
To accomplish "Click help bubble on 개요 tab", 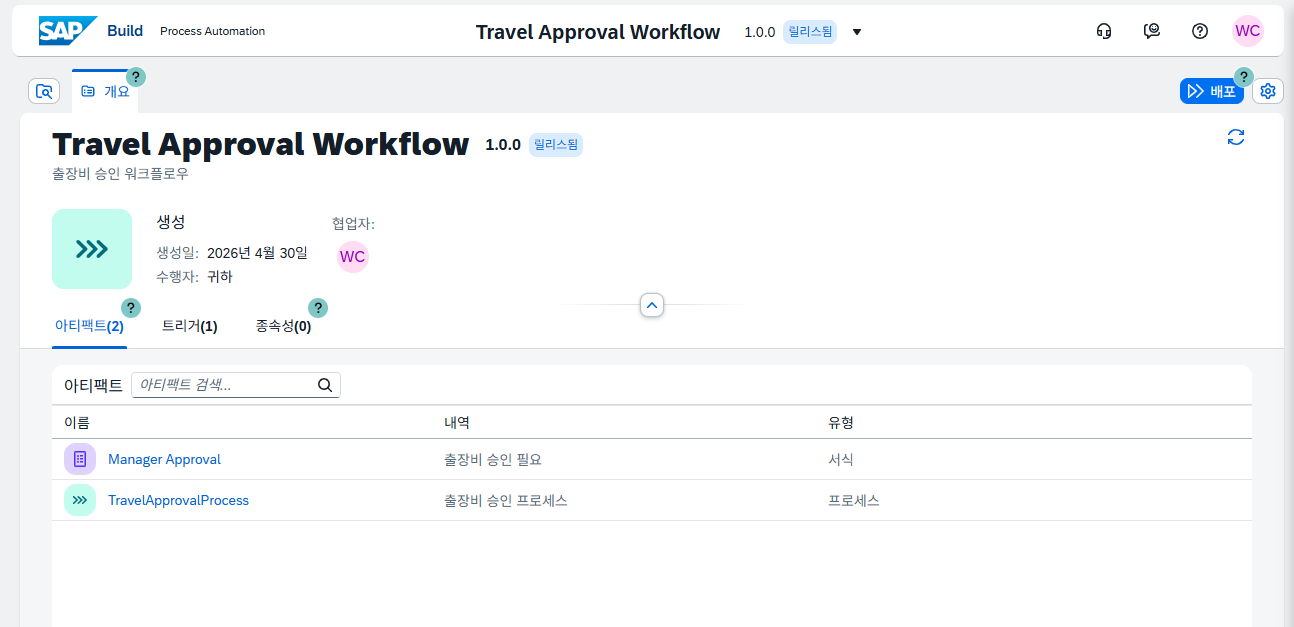I will point(136,77).
